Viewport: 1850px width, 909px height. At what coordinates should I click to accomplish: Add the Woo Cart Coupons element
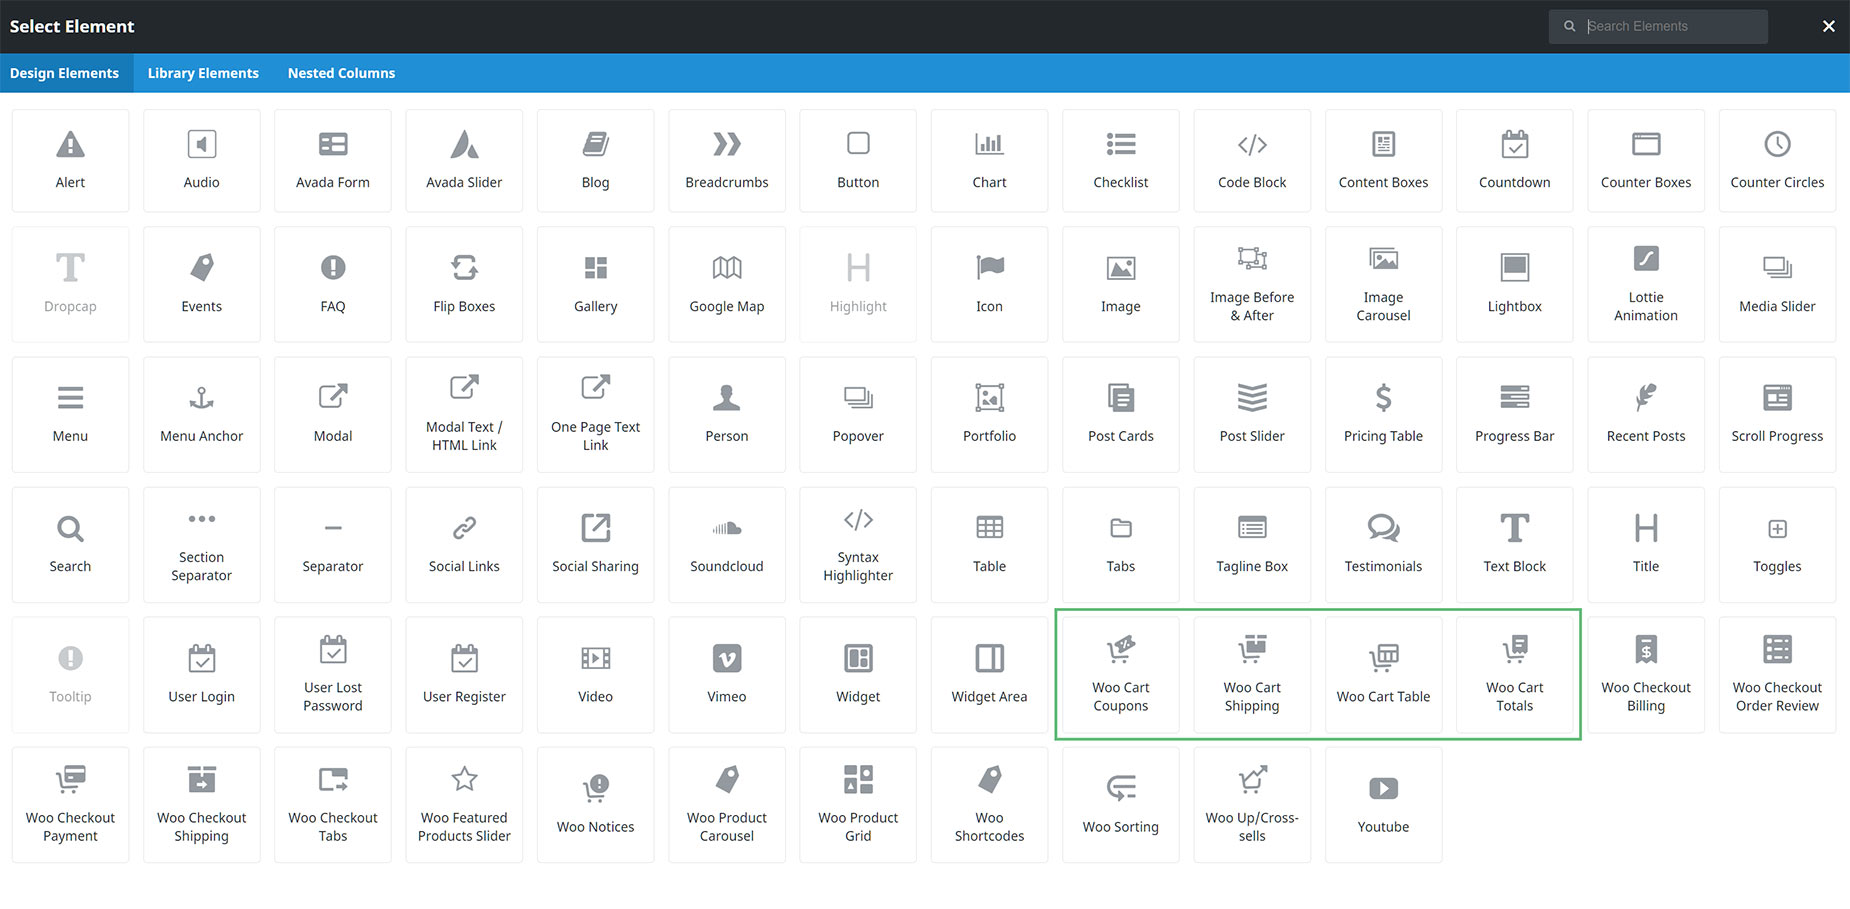[x=1121, y=674]
